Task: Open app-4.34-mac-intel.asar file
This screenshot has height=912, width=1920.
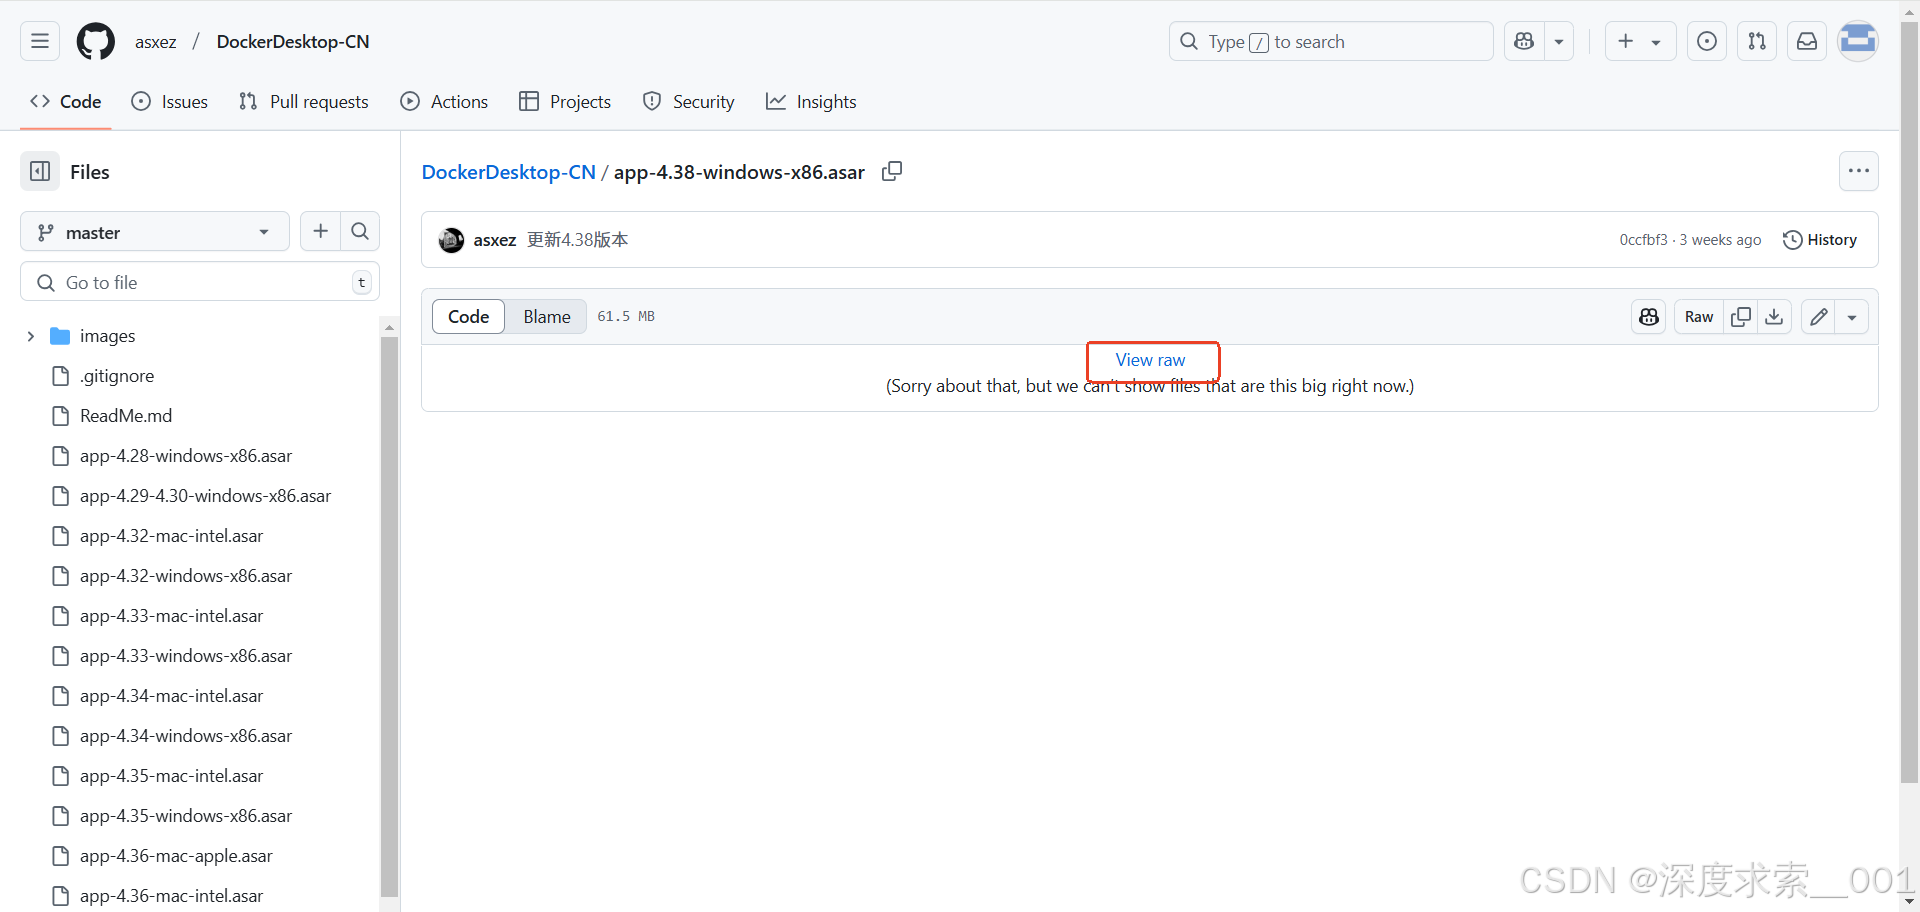Action: click(x=171, y=696)
